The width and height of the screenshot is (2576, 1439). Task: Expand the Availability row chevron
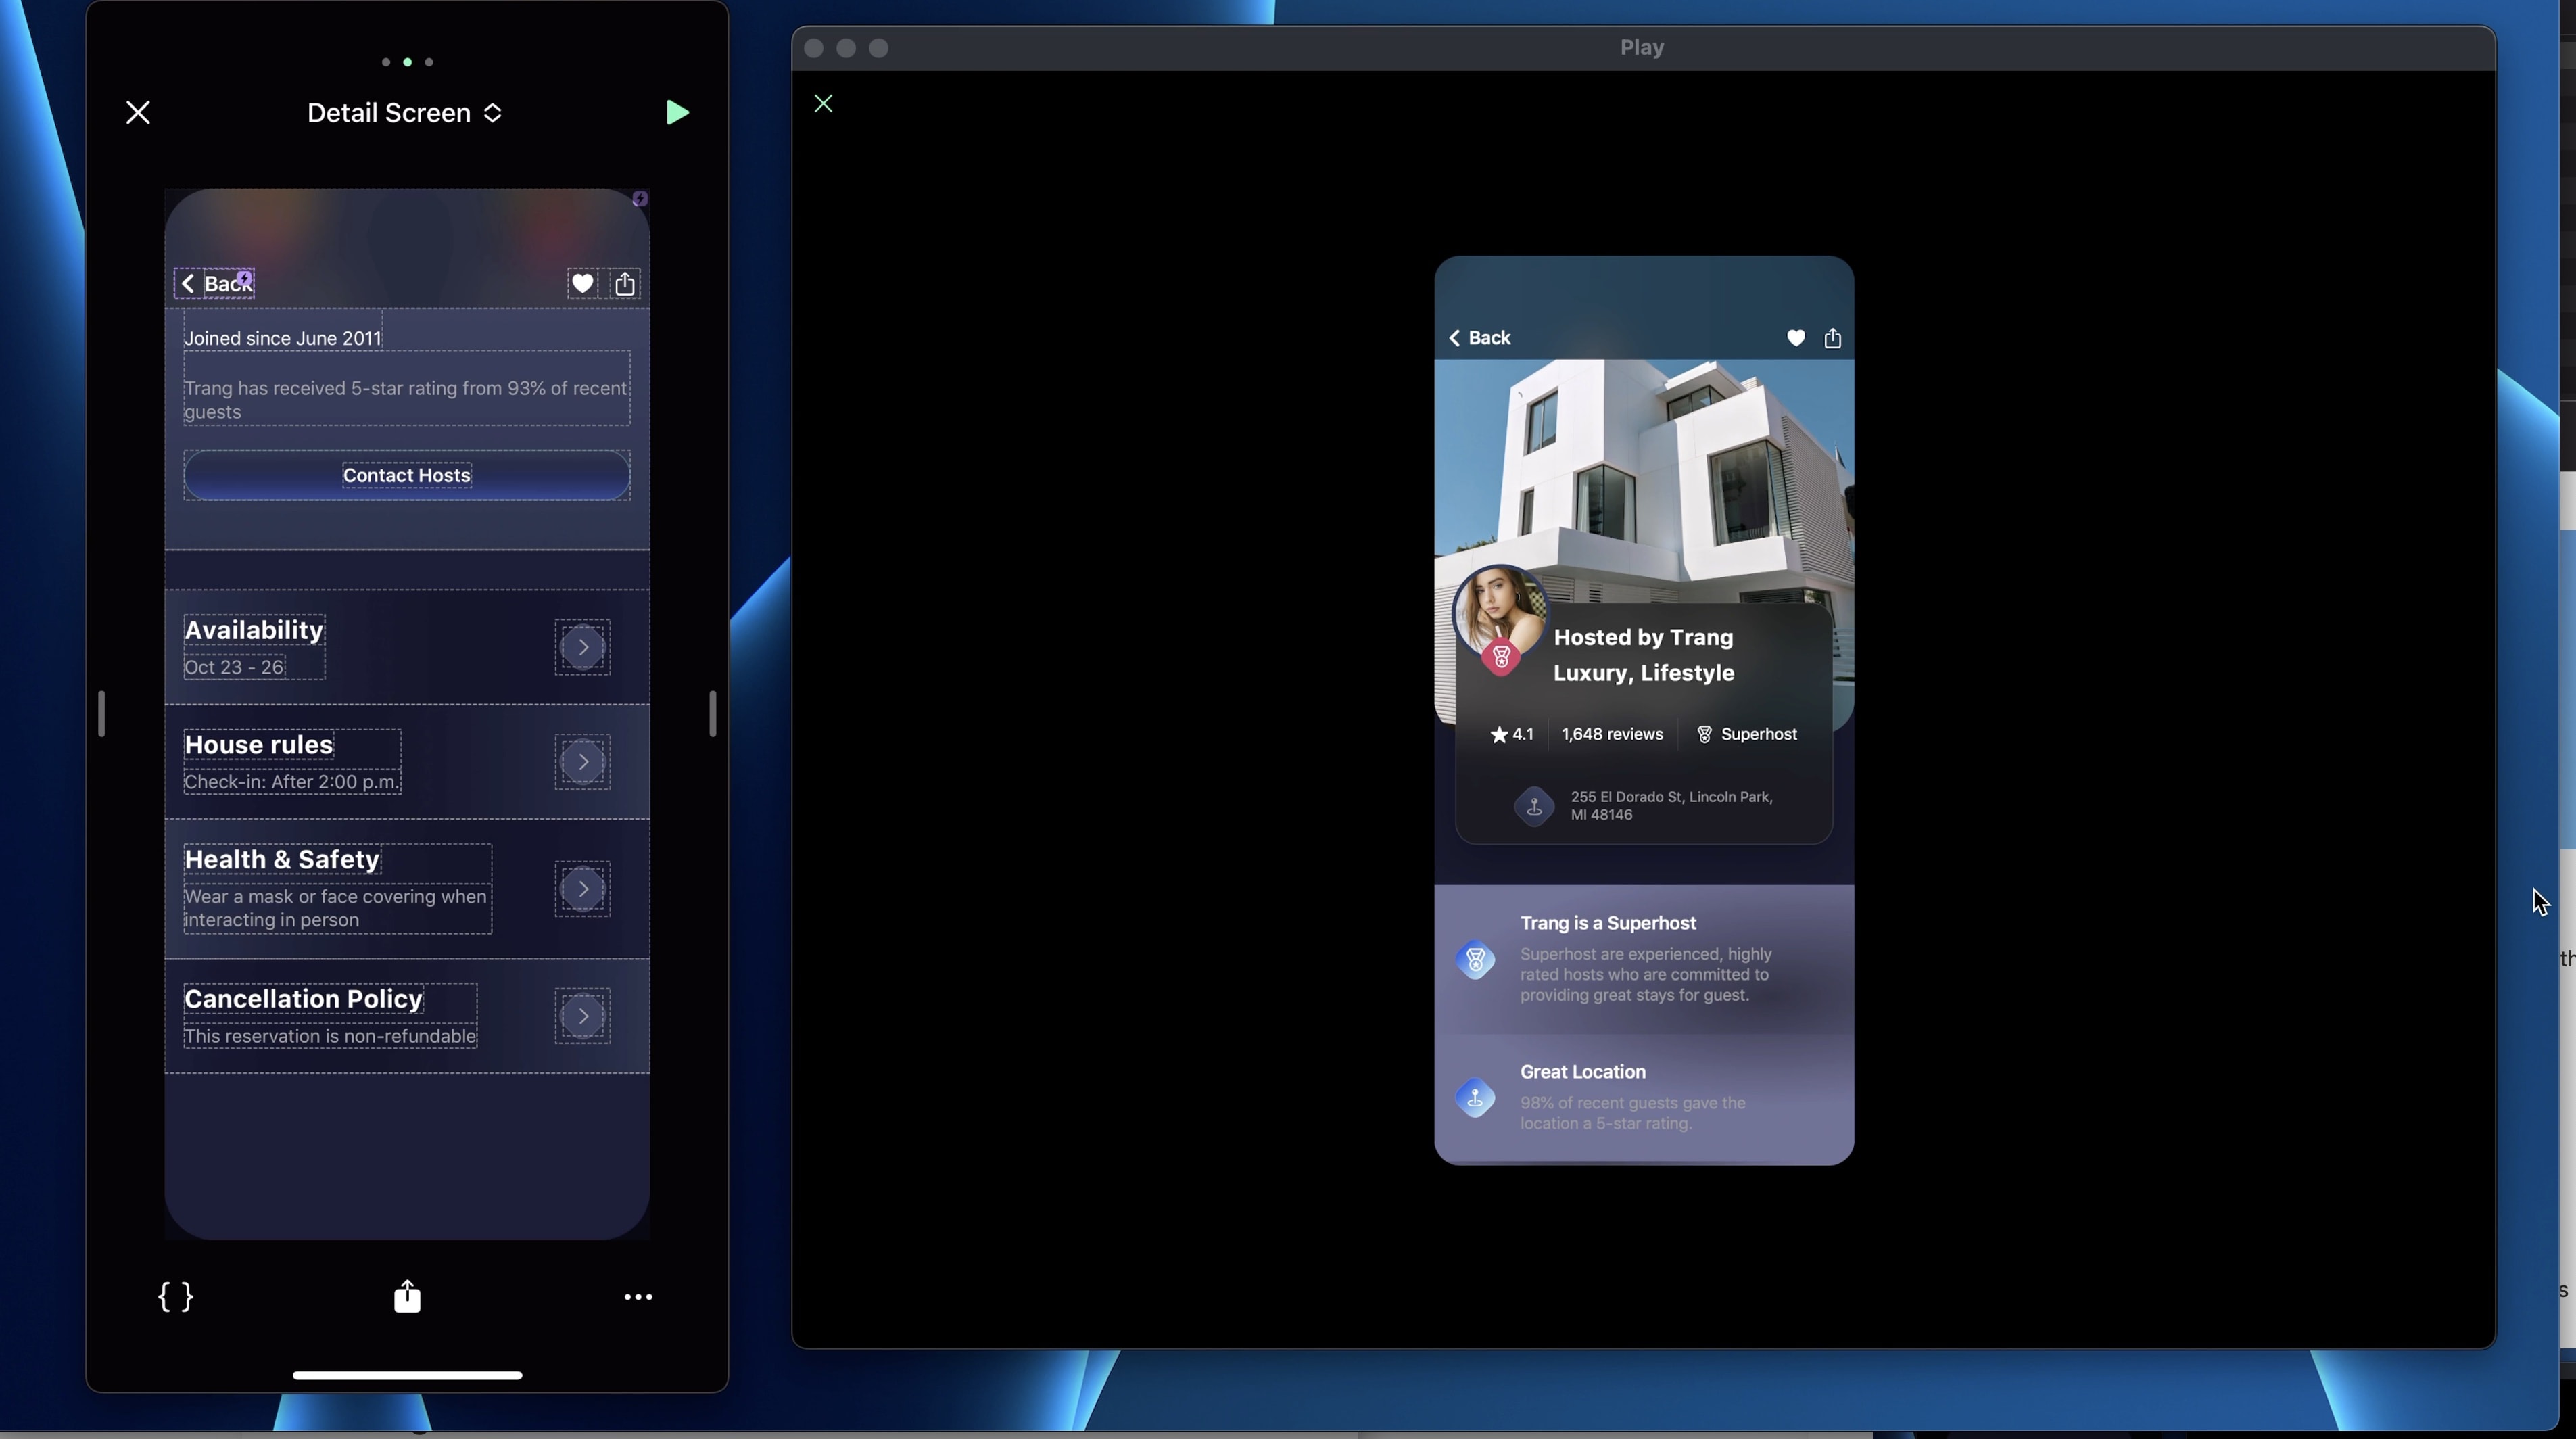[583, 647]
